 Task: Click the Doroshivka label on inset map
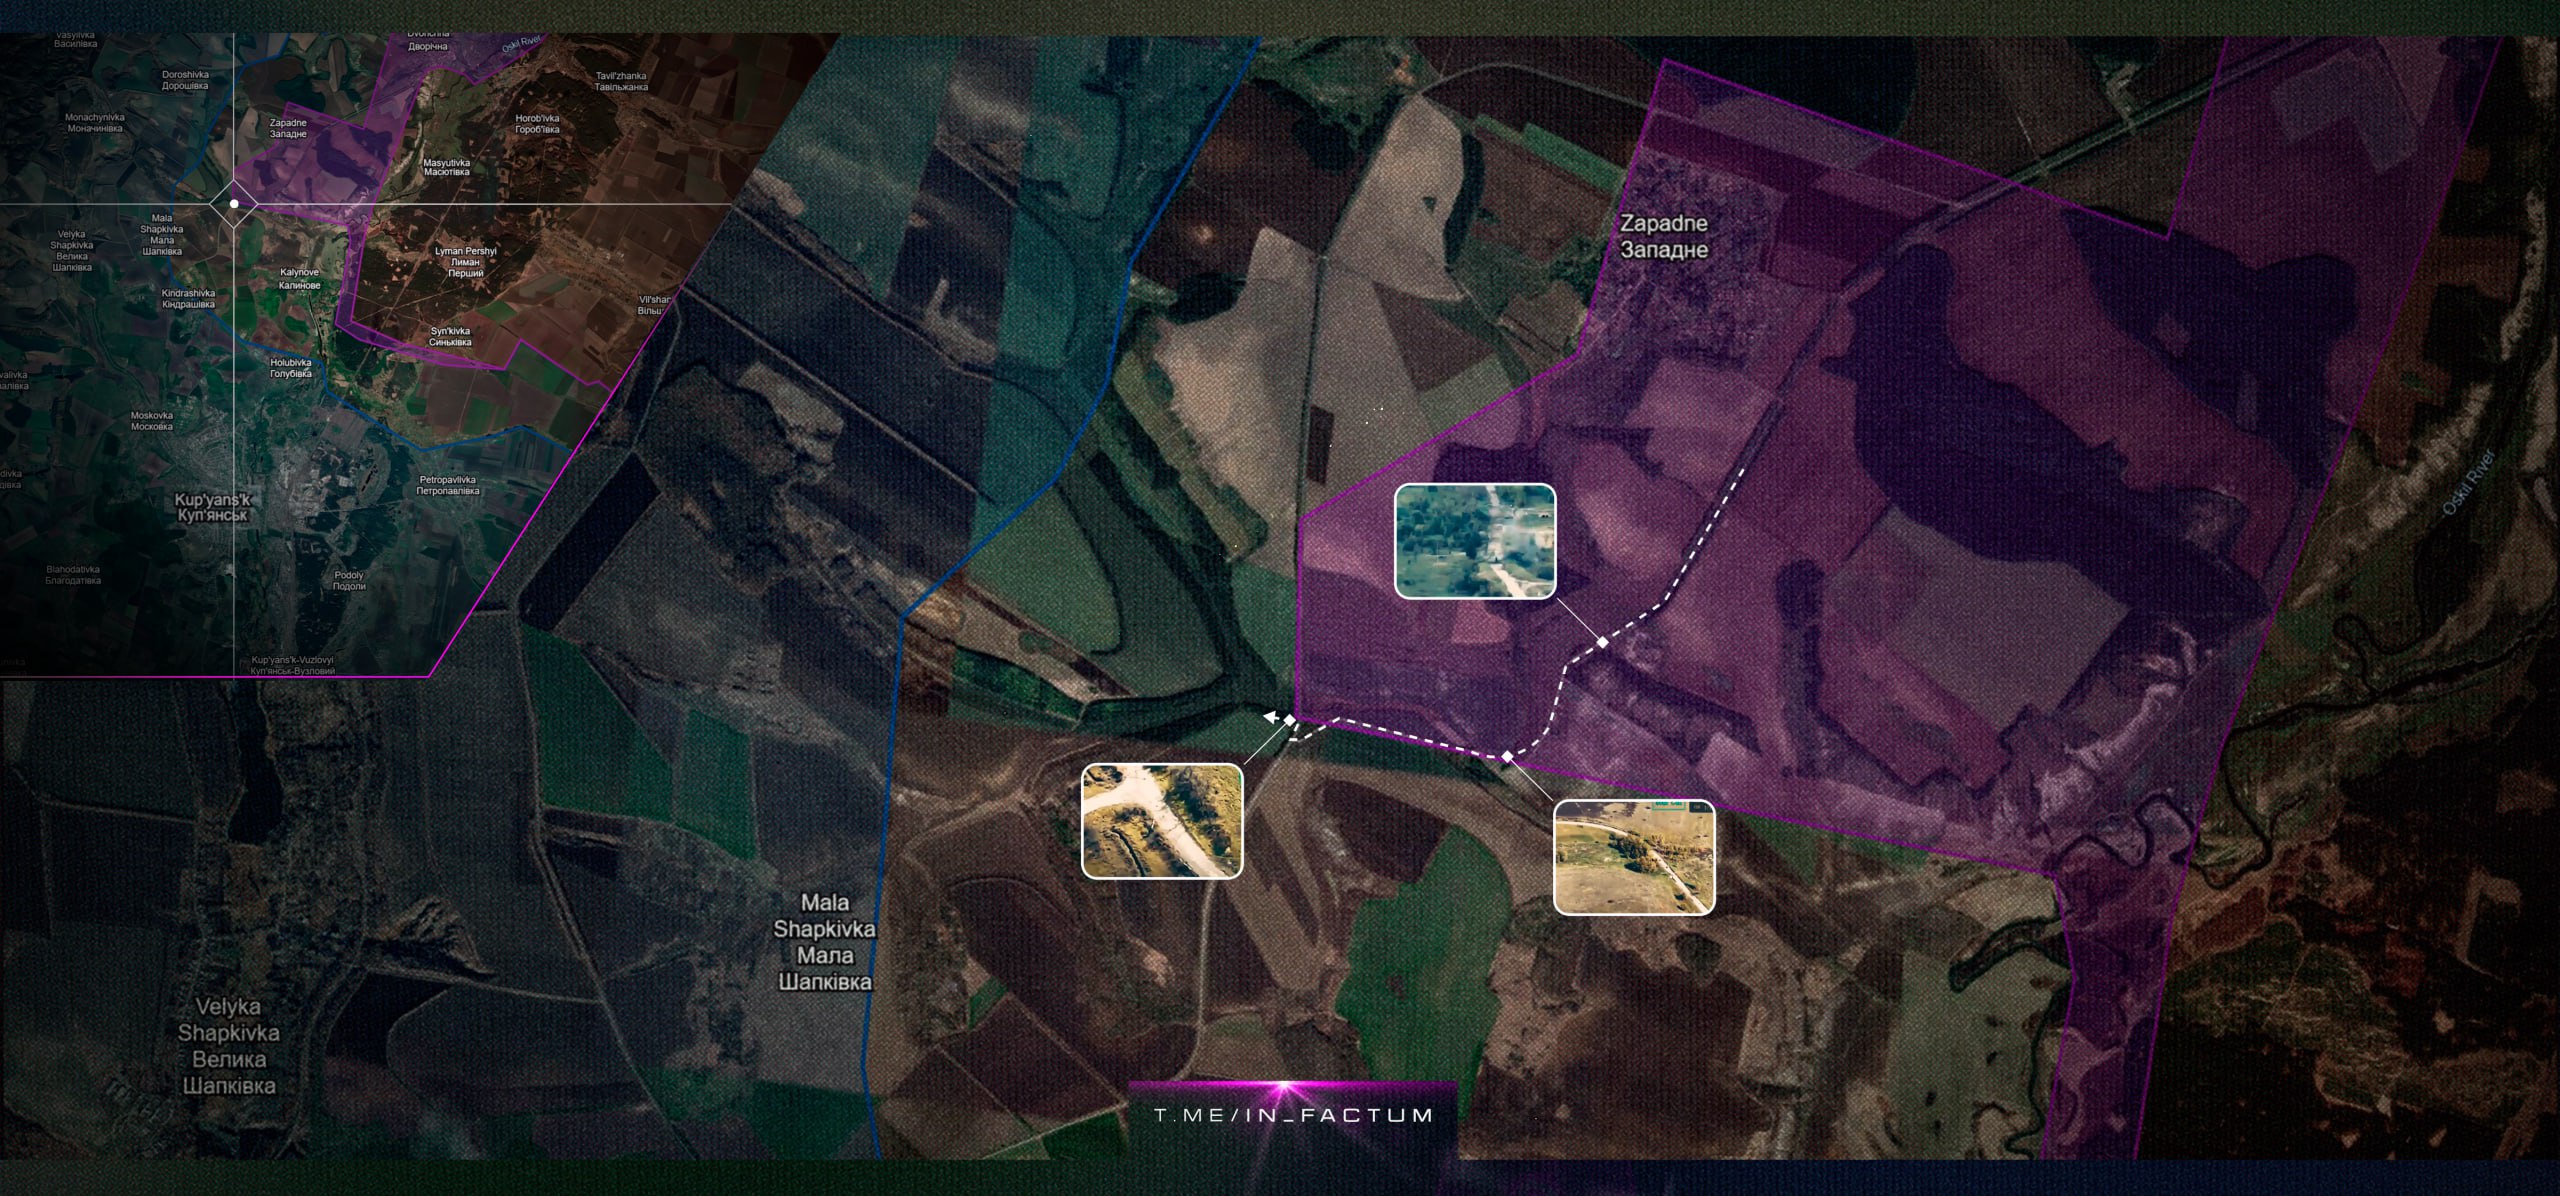185,80
